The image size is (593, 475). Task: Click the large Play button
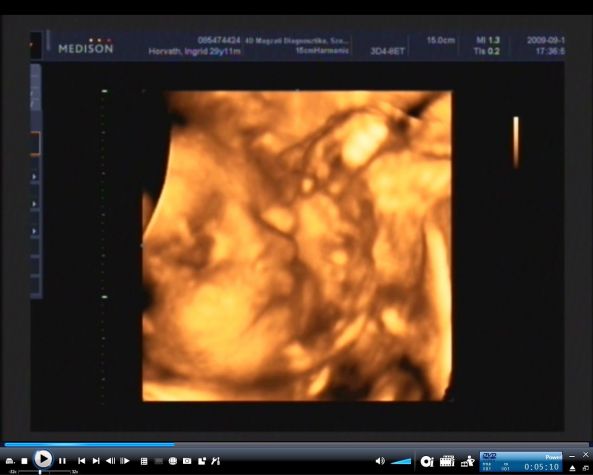43,459
